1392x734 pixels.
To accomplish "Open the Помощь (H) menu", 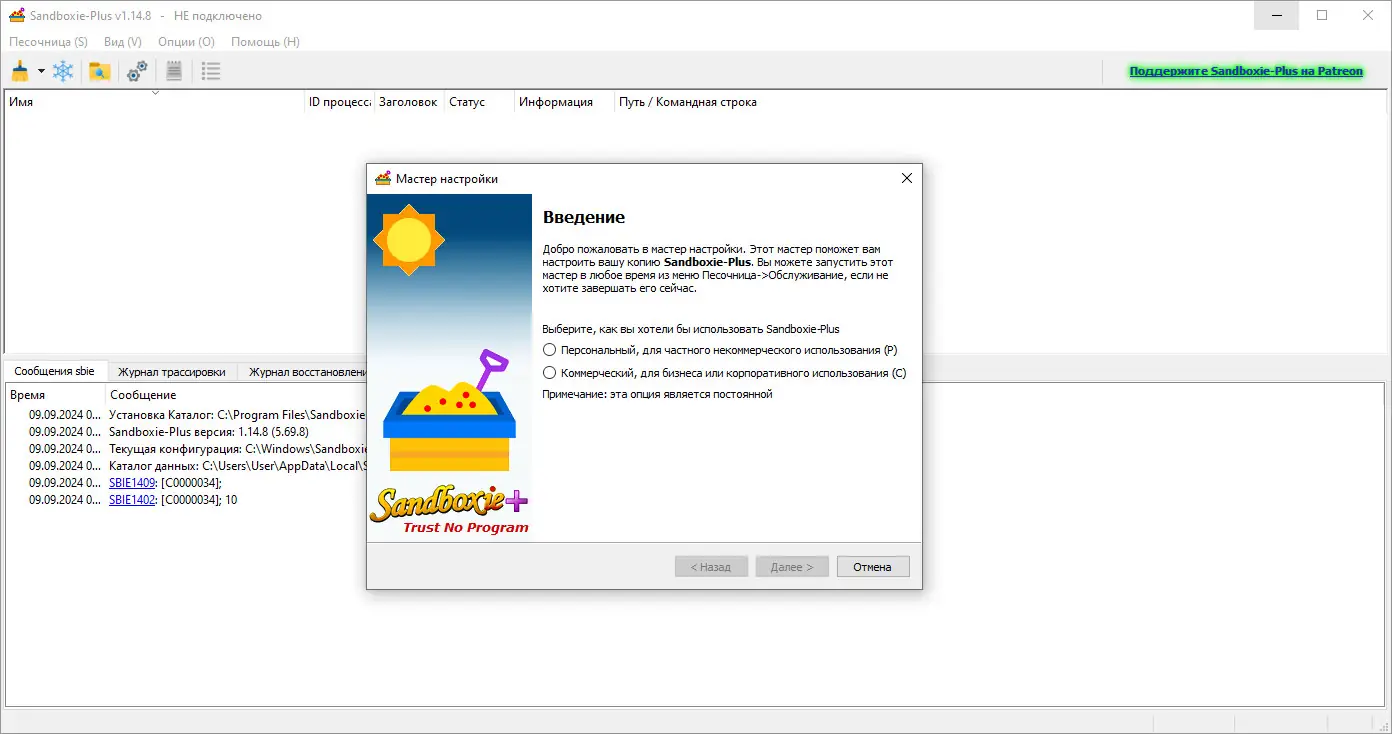I will tap(265, 42).
